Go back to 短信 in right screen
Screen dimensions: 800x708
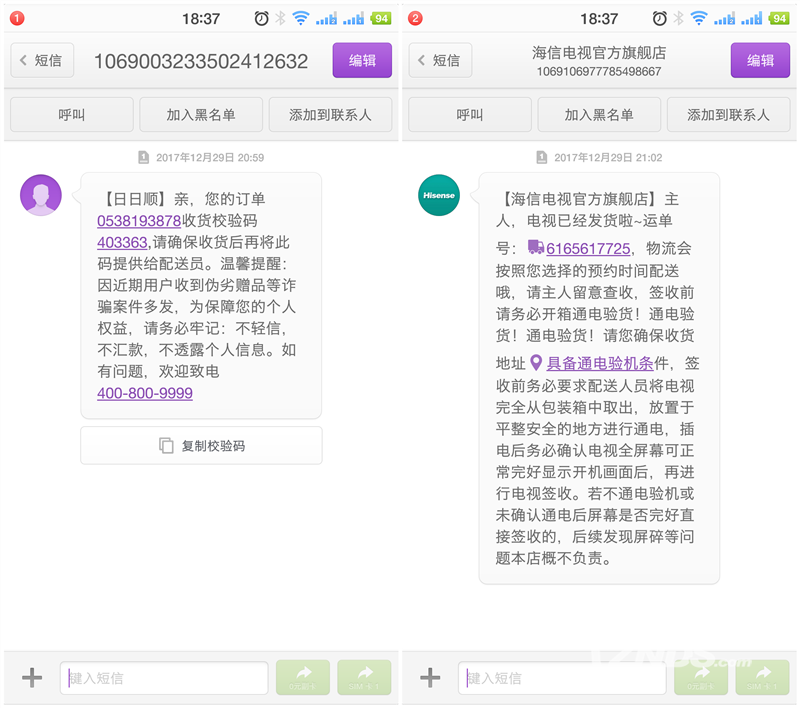(440, 60)
